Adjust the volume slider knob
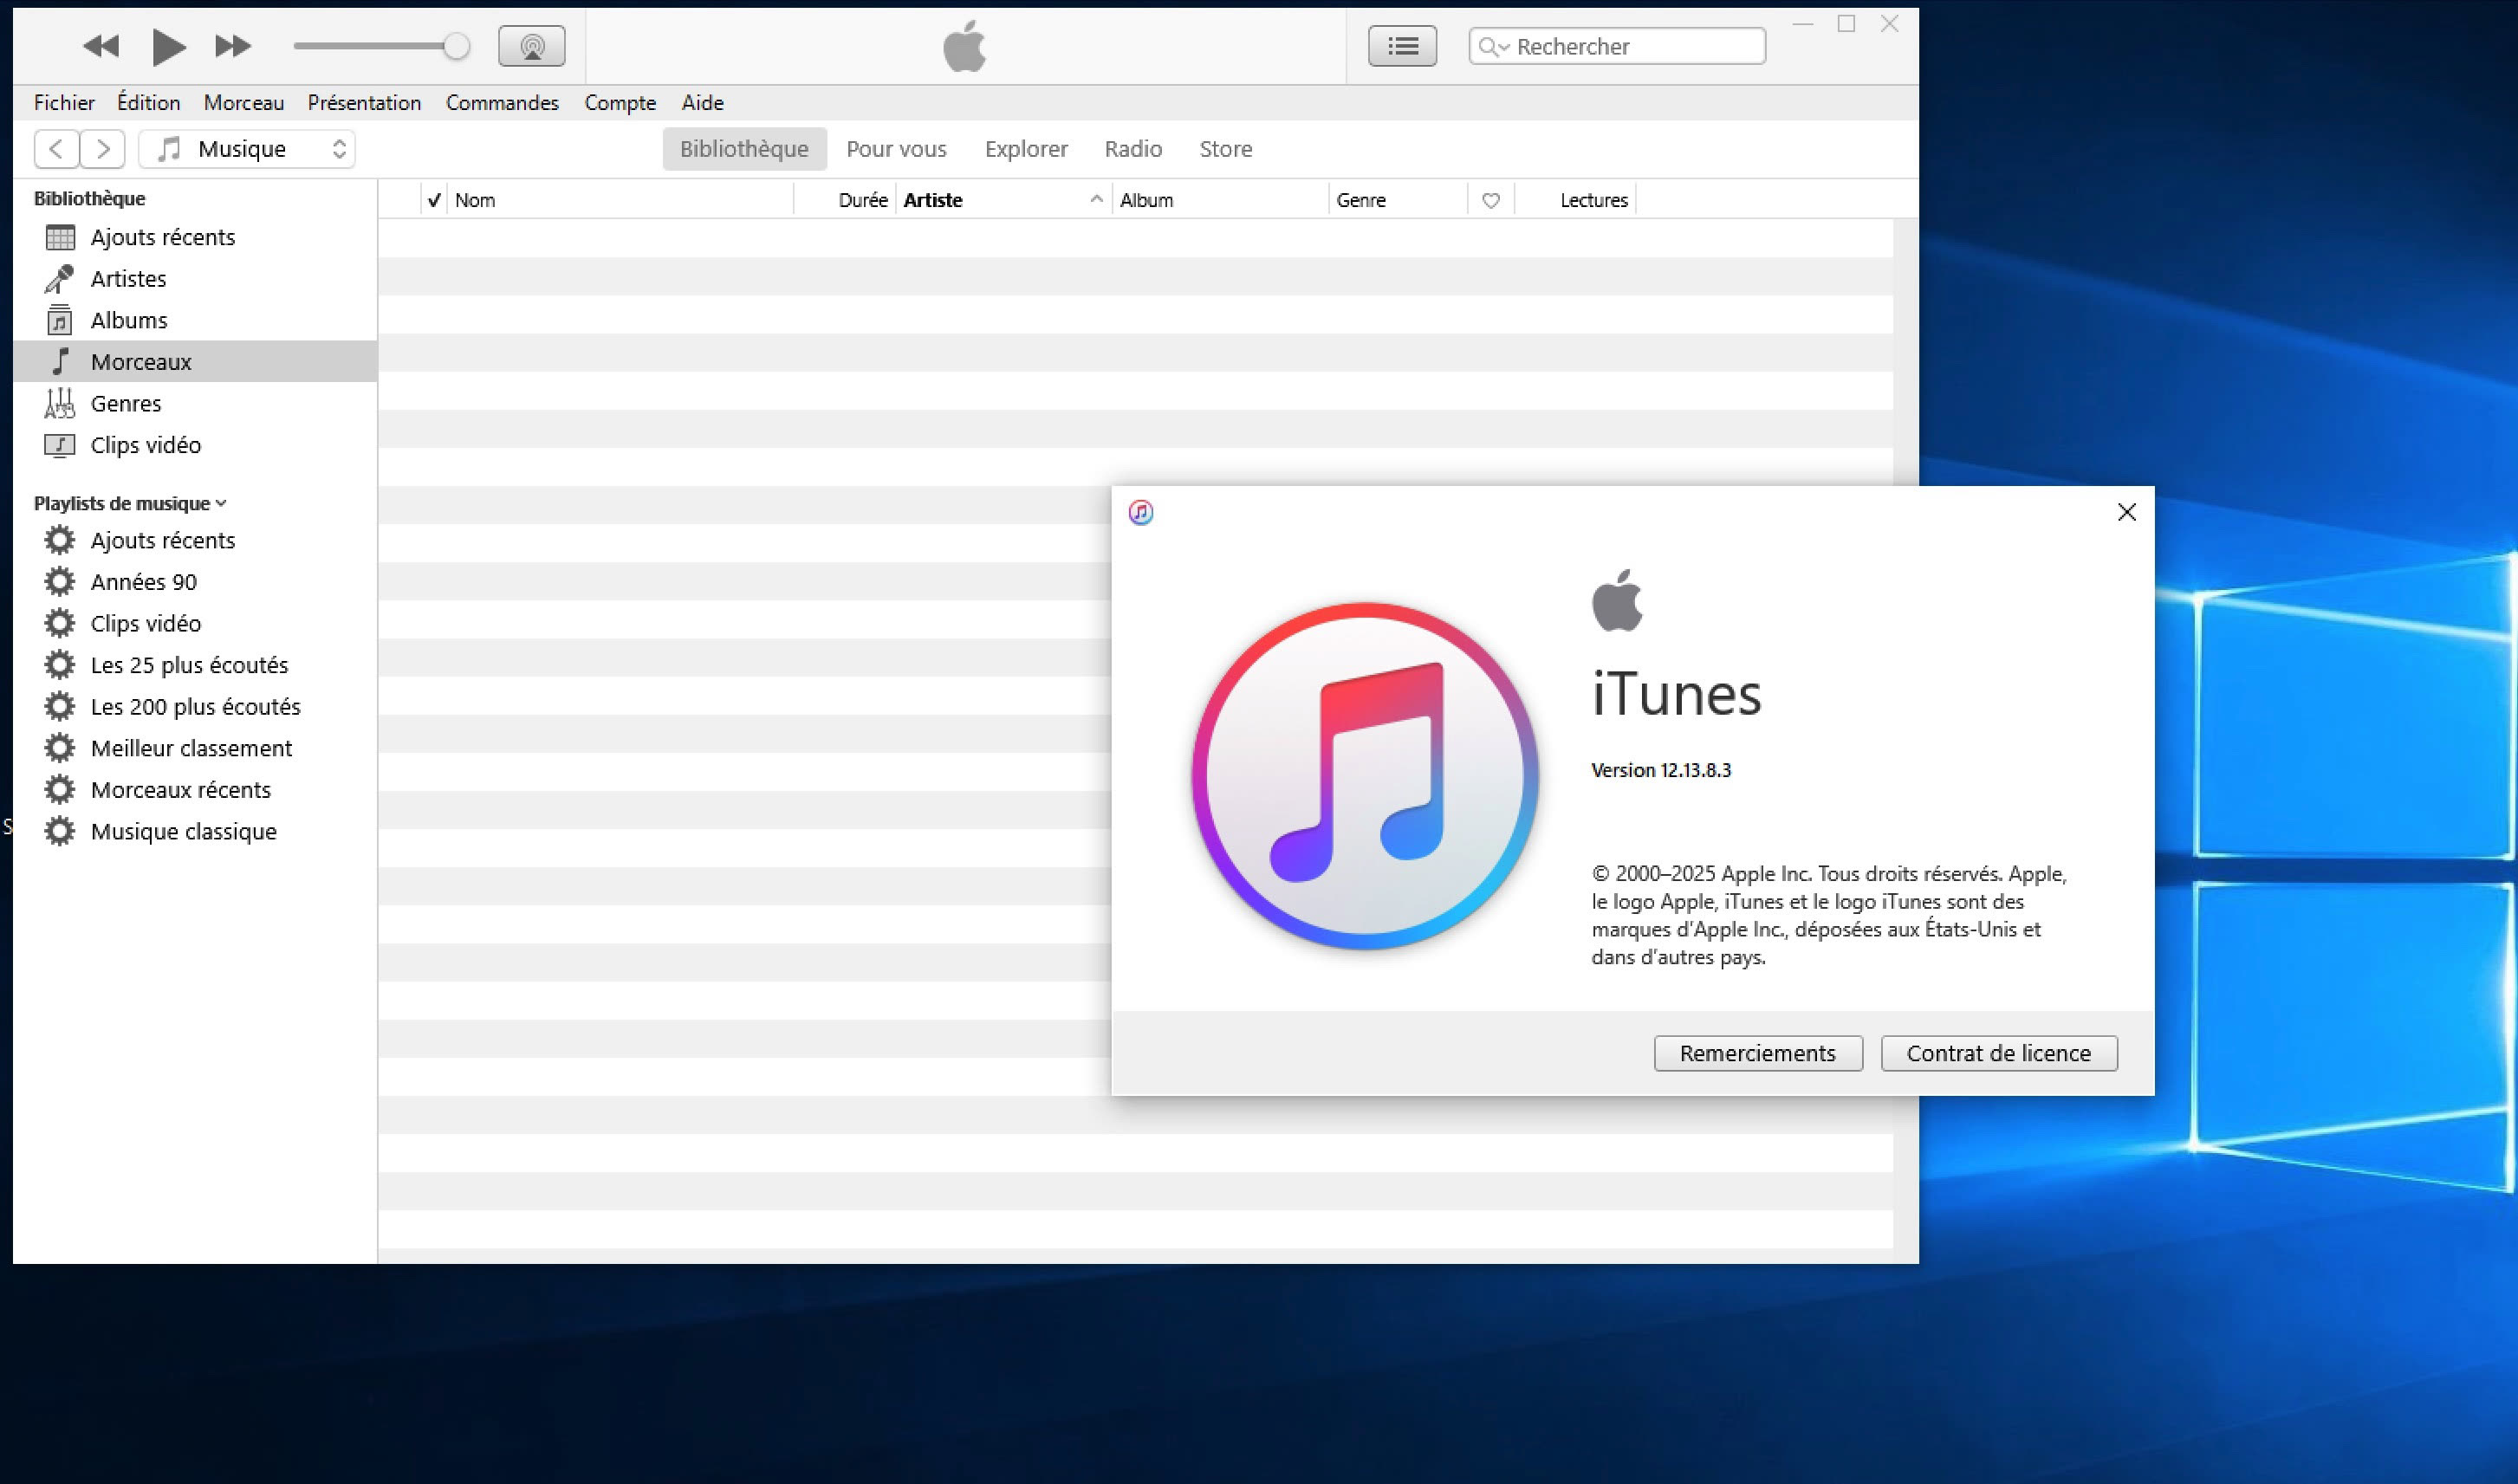 coord(456,46)
